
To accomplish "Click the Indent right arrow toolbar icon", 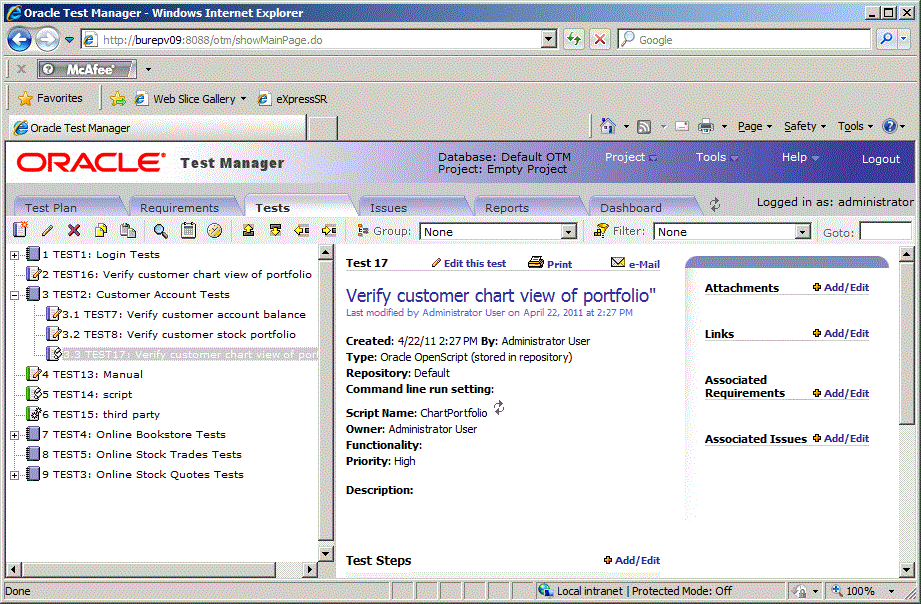I will click(329, 230).
